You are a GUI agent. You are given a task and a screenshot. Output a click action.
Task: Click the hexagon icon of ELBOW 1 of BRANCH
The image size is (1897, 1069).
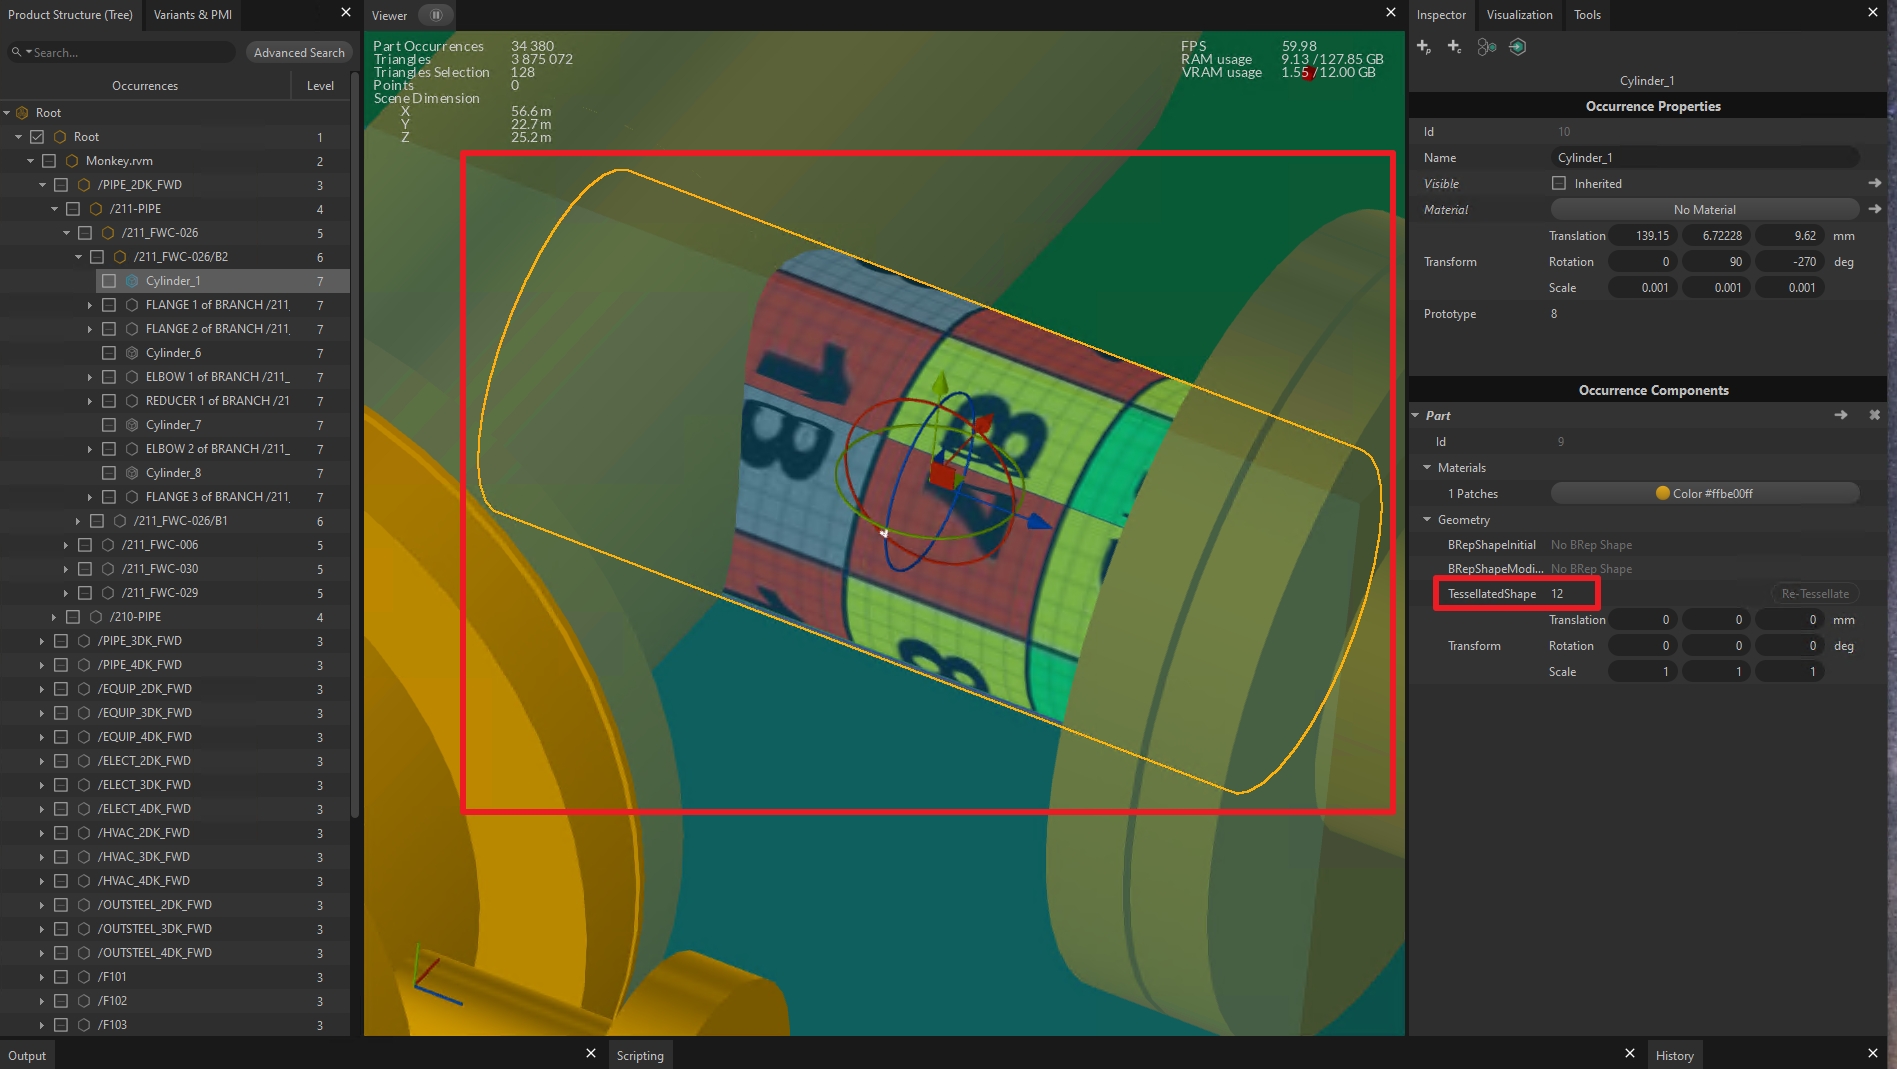tap(132, 377)
